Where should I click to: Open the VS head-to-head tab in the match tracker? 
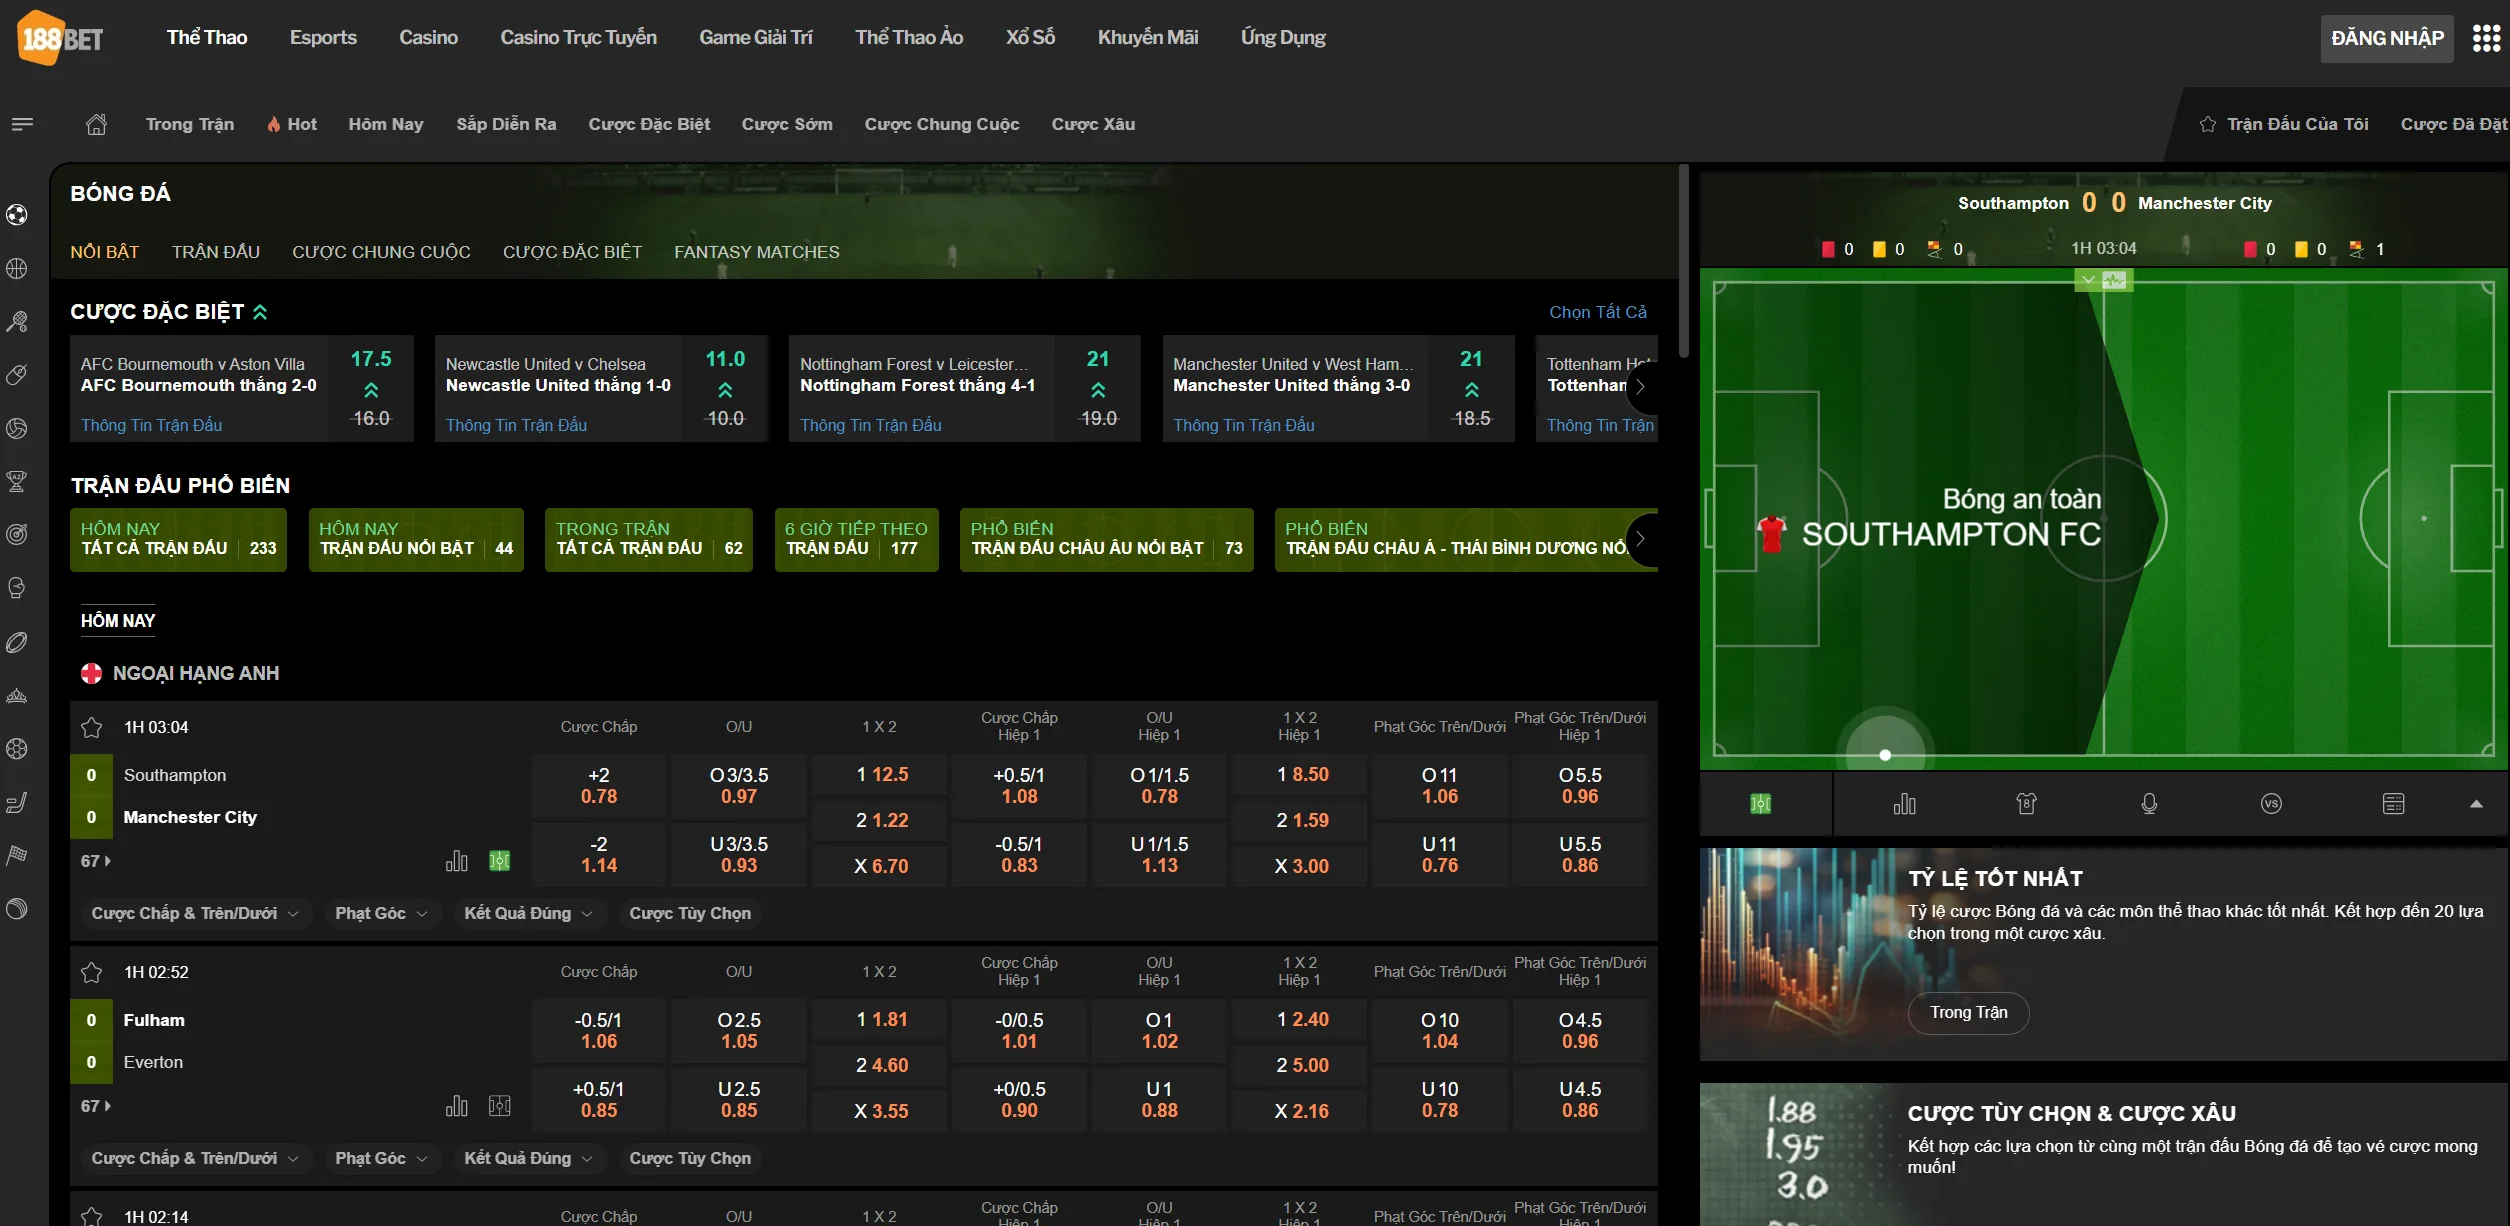[2271, 804]
